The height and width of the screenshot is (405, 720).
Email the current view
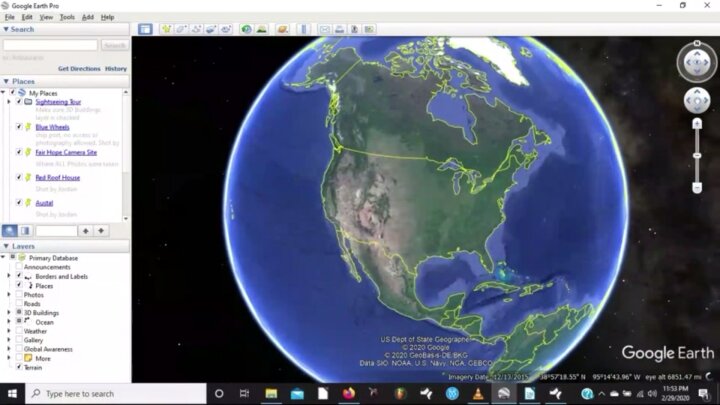tap(325, 29)
